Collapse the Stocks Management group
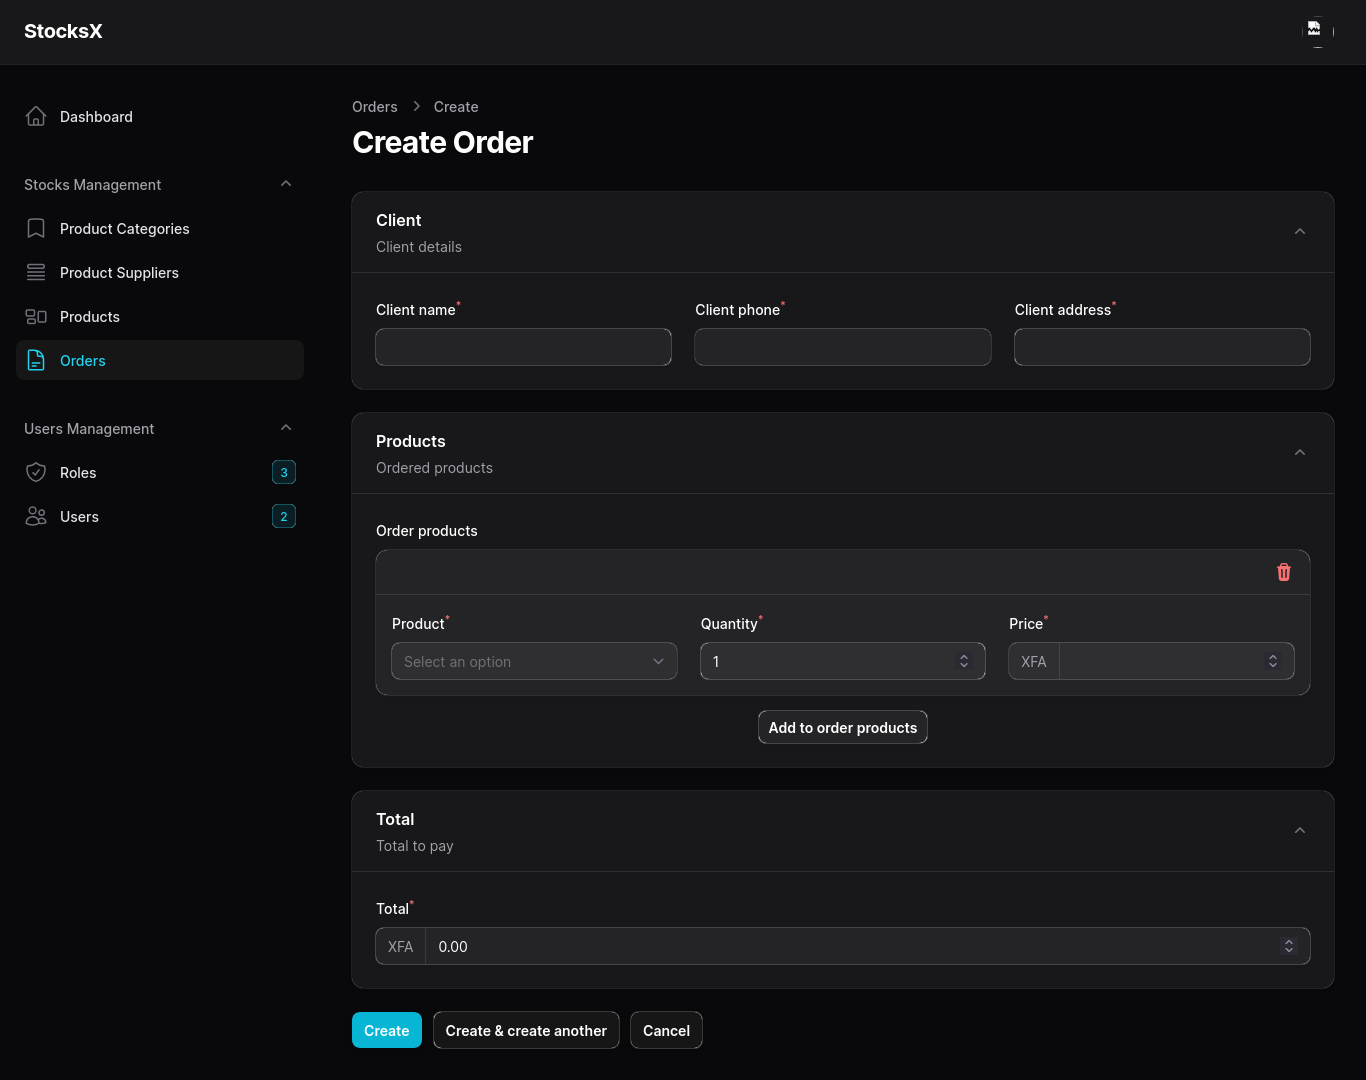 click(x=286, y=184)
